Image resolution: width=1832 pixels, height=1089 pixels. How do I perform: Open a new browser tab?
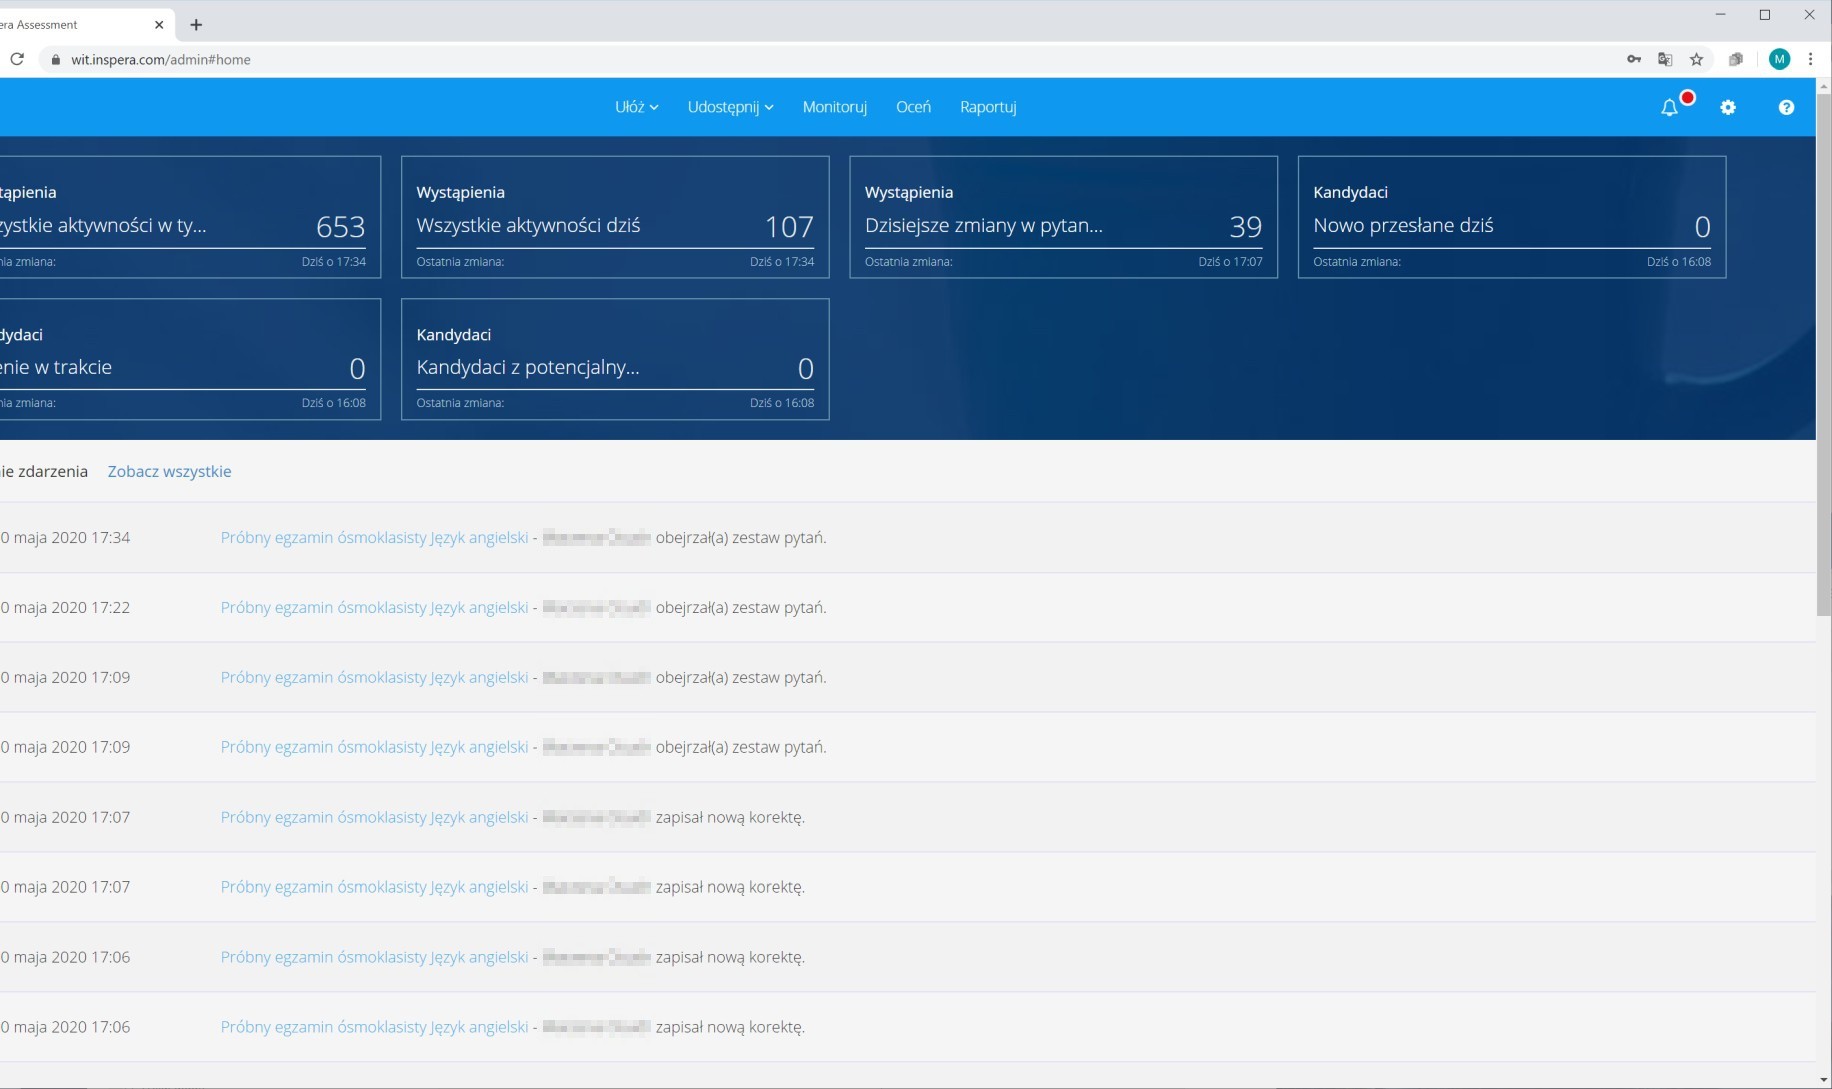[196, 24]
